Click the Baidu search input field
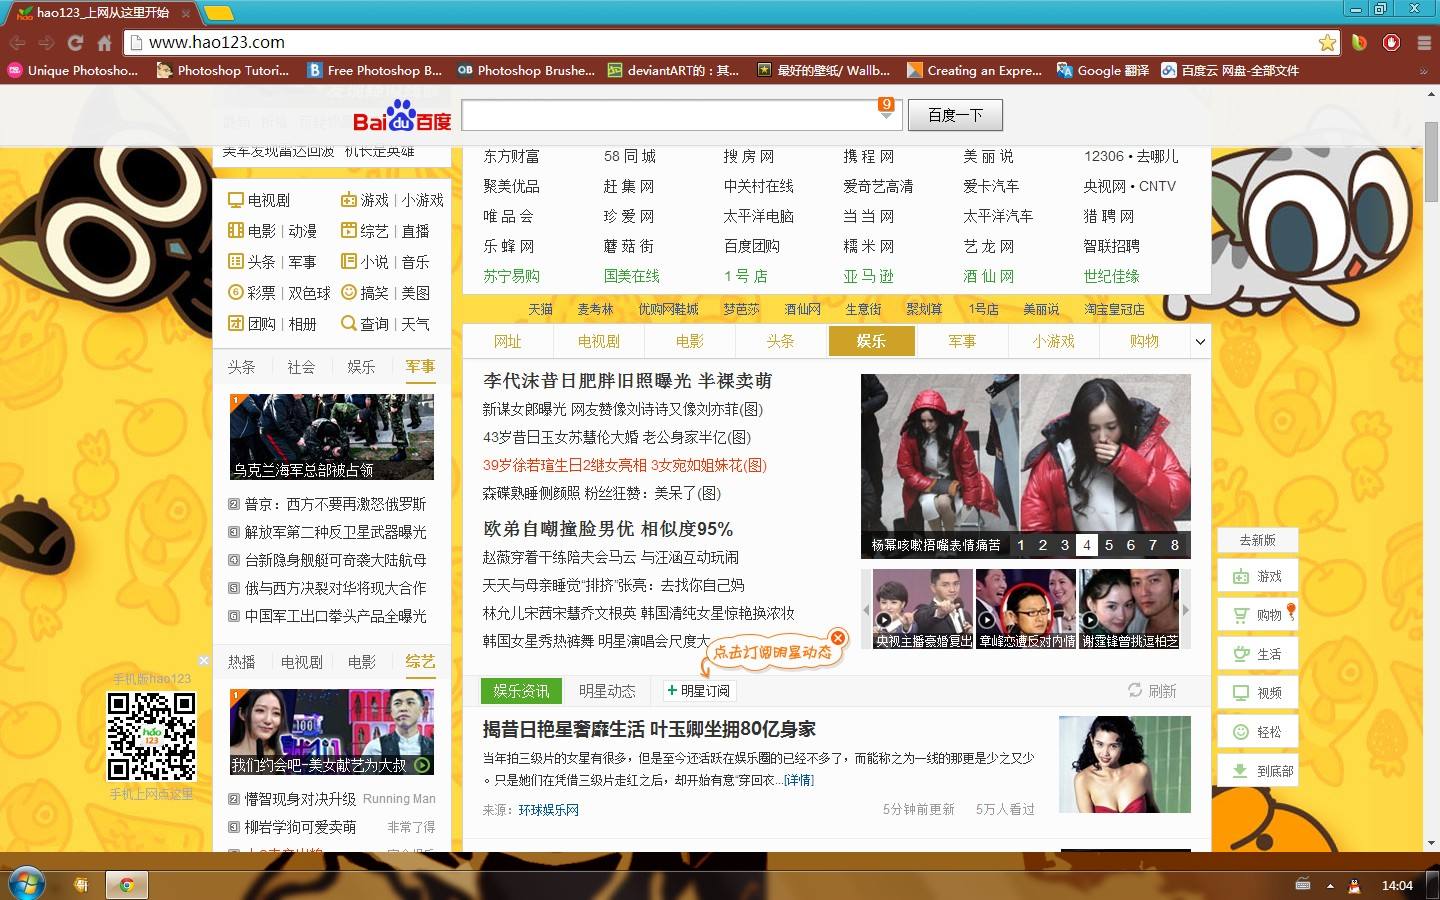Viewport: 1440px width, 900px height. [670, 115]
